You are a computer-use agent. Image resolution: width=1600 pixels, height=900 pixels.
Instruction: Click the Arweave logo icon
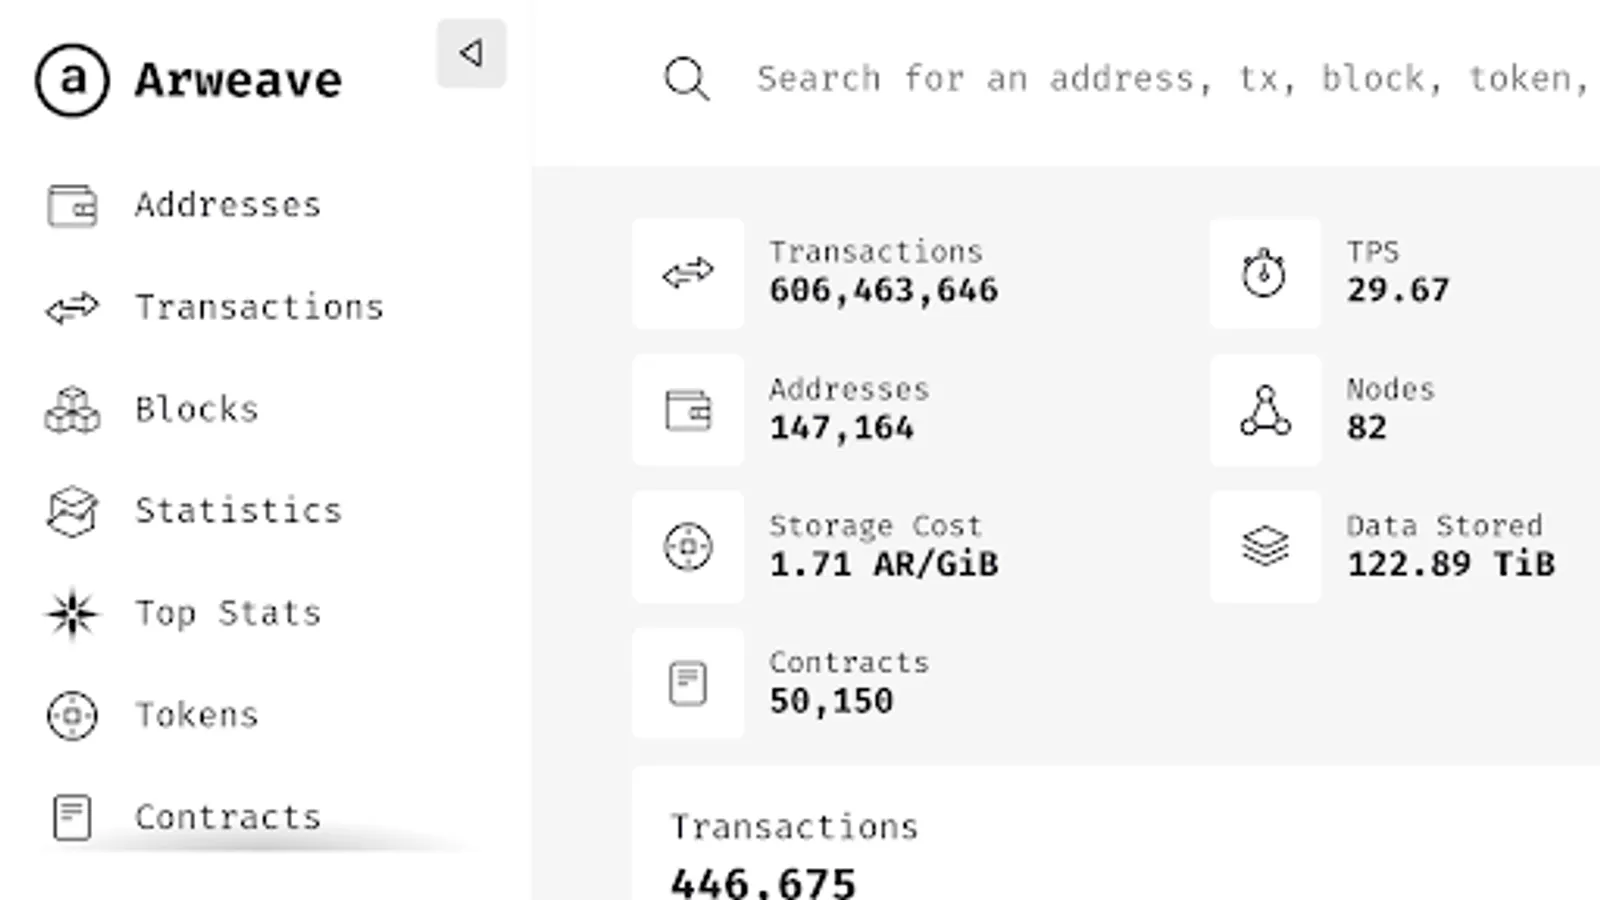[72, 80]
